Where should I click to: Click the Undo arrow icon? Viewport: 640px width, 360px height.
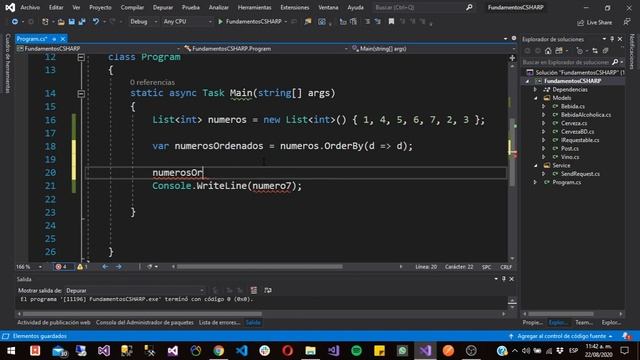(96, 22)
